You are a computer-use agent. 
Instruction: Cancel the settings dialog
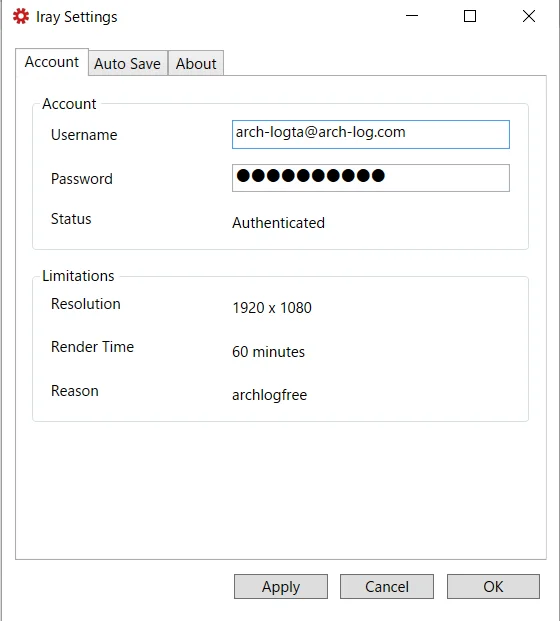(387, 587)
